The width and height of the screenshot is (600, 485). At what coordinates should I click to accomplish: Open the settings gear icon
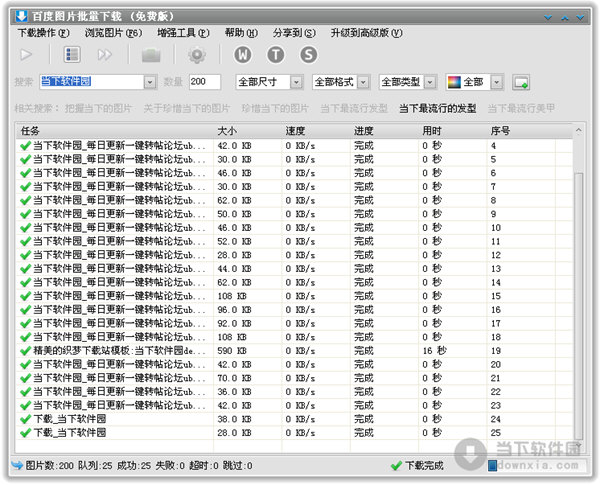tap(197, 55)
